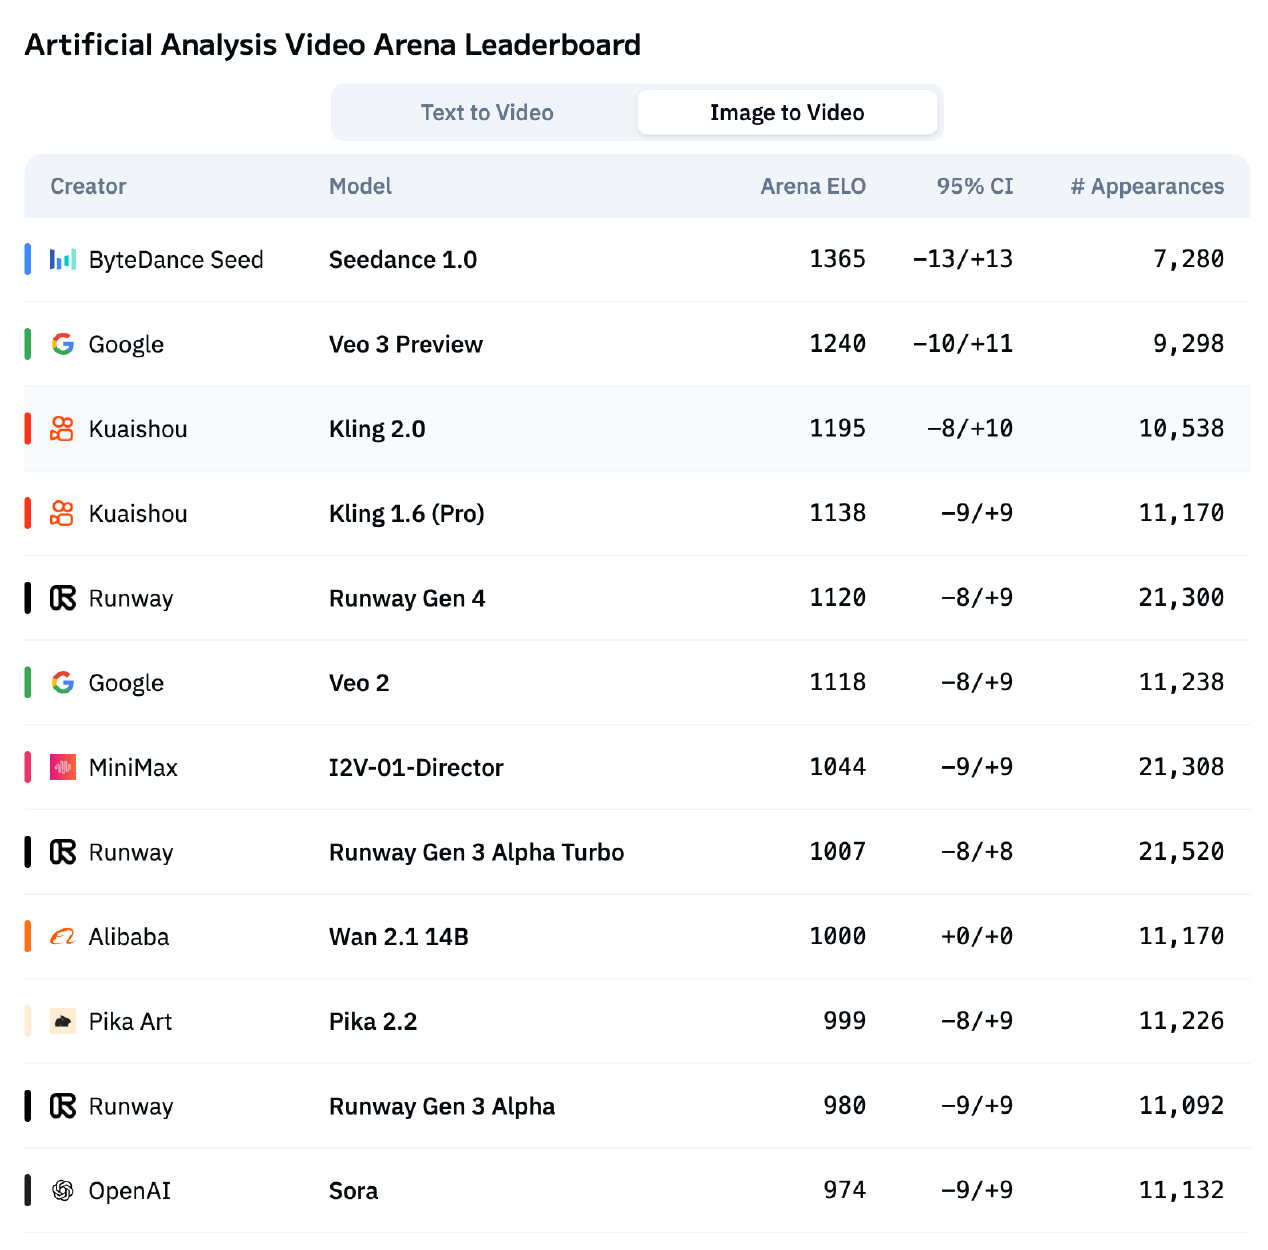The width and height of the screenshot is (1268, 1250).
Task: Click the I2V-01-Director model name
Action: pyautogui.click(x=416, y=768)
